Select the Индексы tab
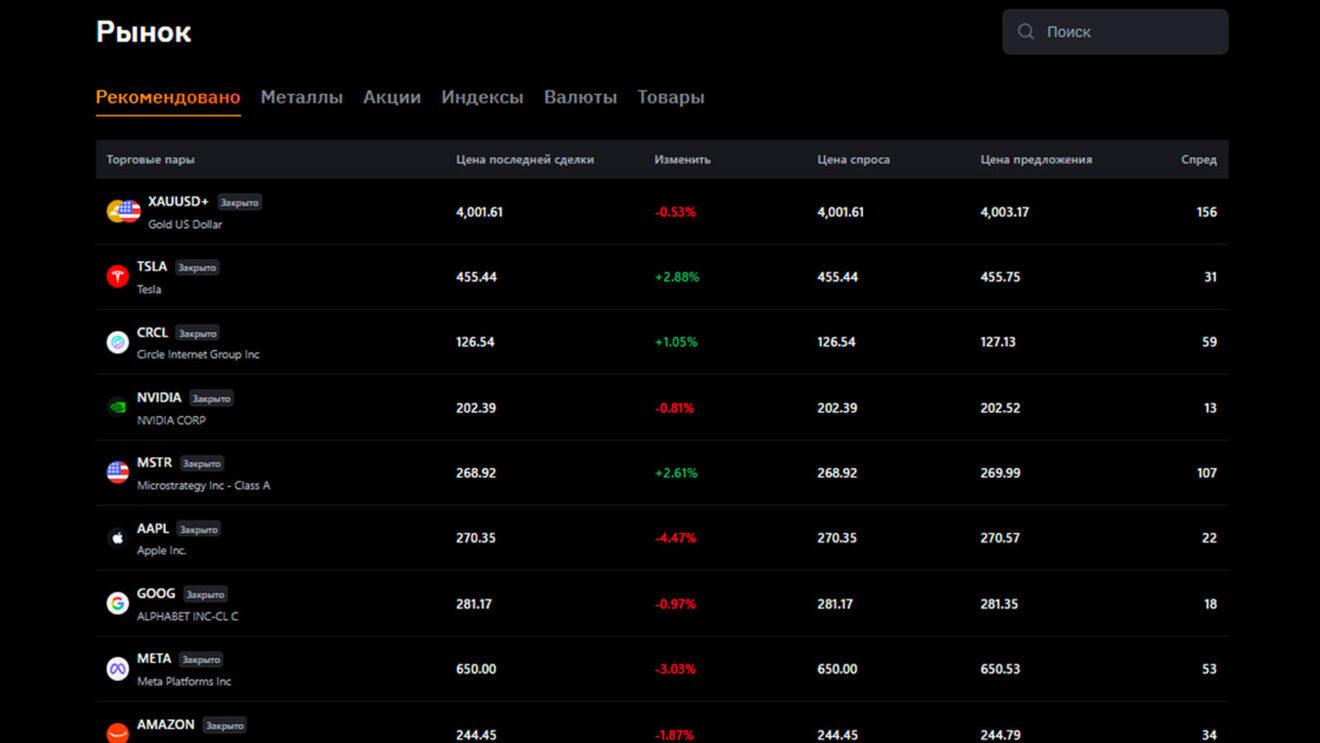 (x=482, y=97)
